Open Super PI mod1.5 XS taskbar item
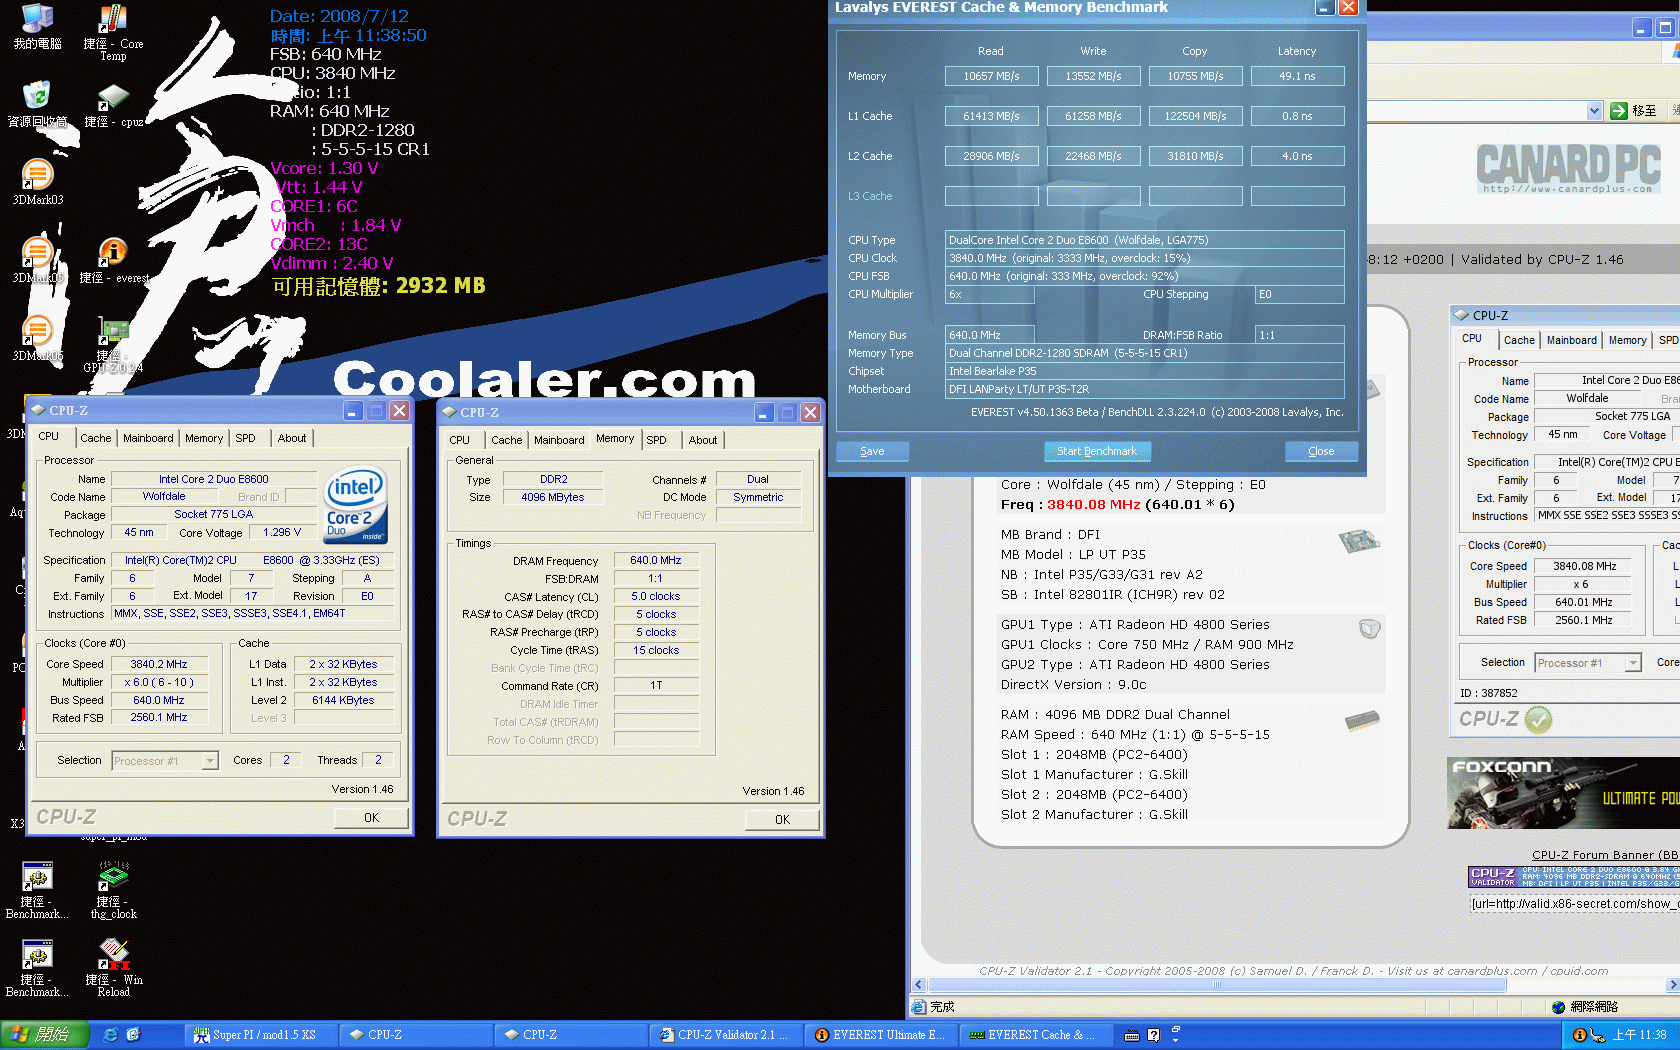The width and height of the screenshot is (1680, 1050). pyautogui.click(x=260, y=1035)
